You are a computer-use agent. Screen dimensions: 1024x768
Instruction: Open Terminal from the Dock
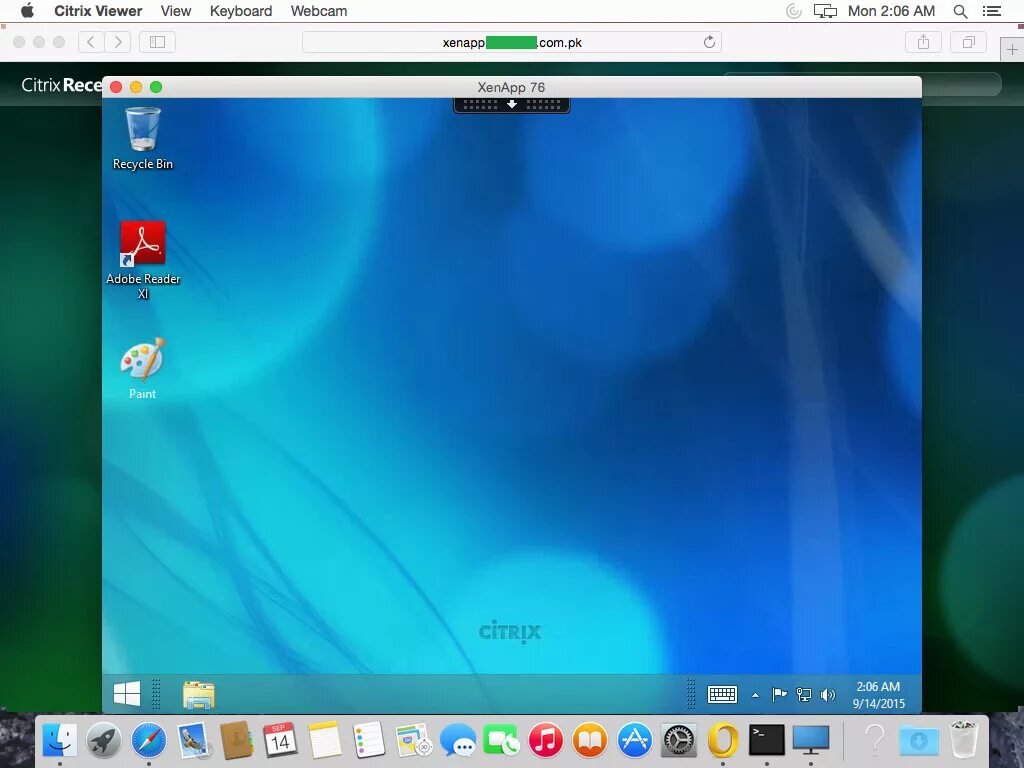pos(766,740)
